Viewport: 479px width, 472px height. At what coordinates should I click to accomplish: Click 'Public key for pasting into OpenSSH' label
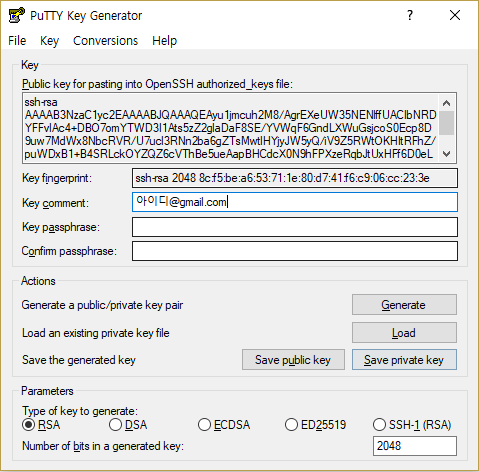pyautogui.click(x=157, y=84)
